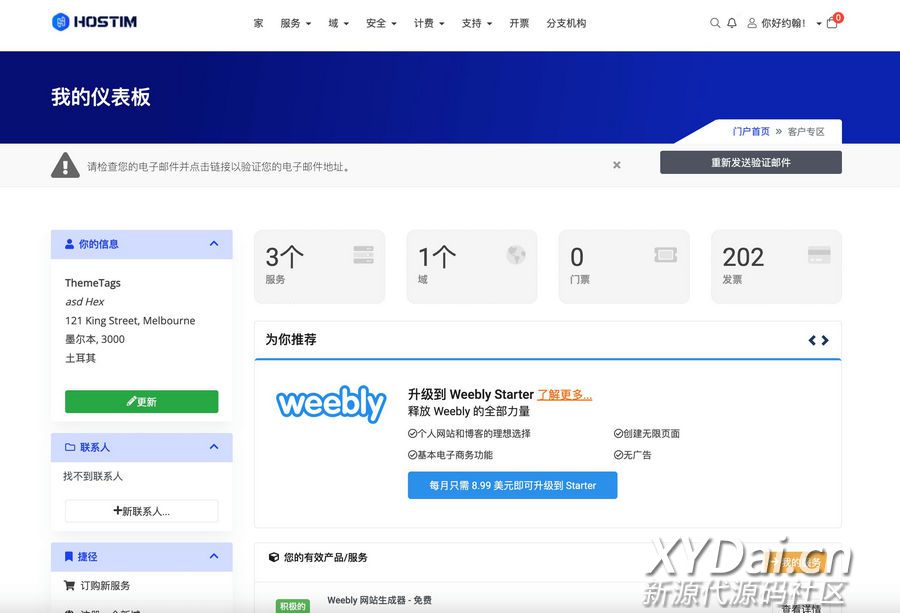Screen dimensions: 900x613
Task: Click the HOSTIM logo
Action: click(x=95, y=22)
